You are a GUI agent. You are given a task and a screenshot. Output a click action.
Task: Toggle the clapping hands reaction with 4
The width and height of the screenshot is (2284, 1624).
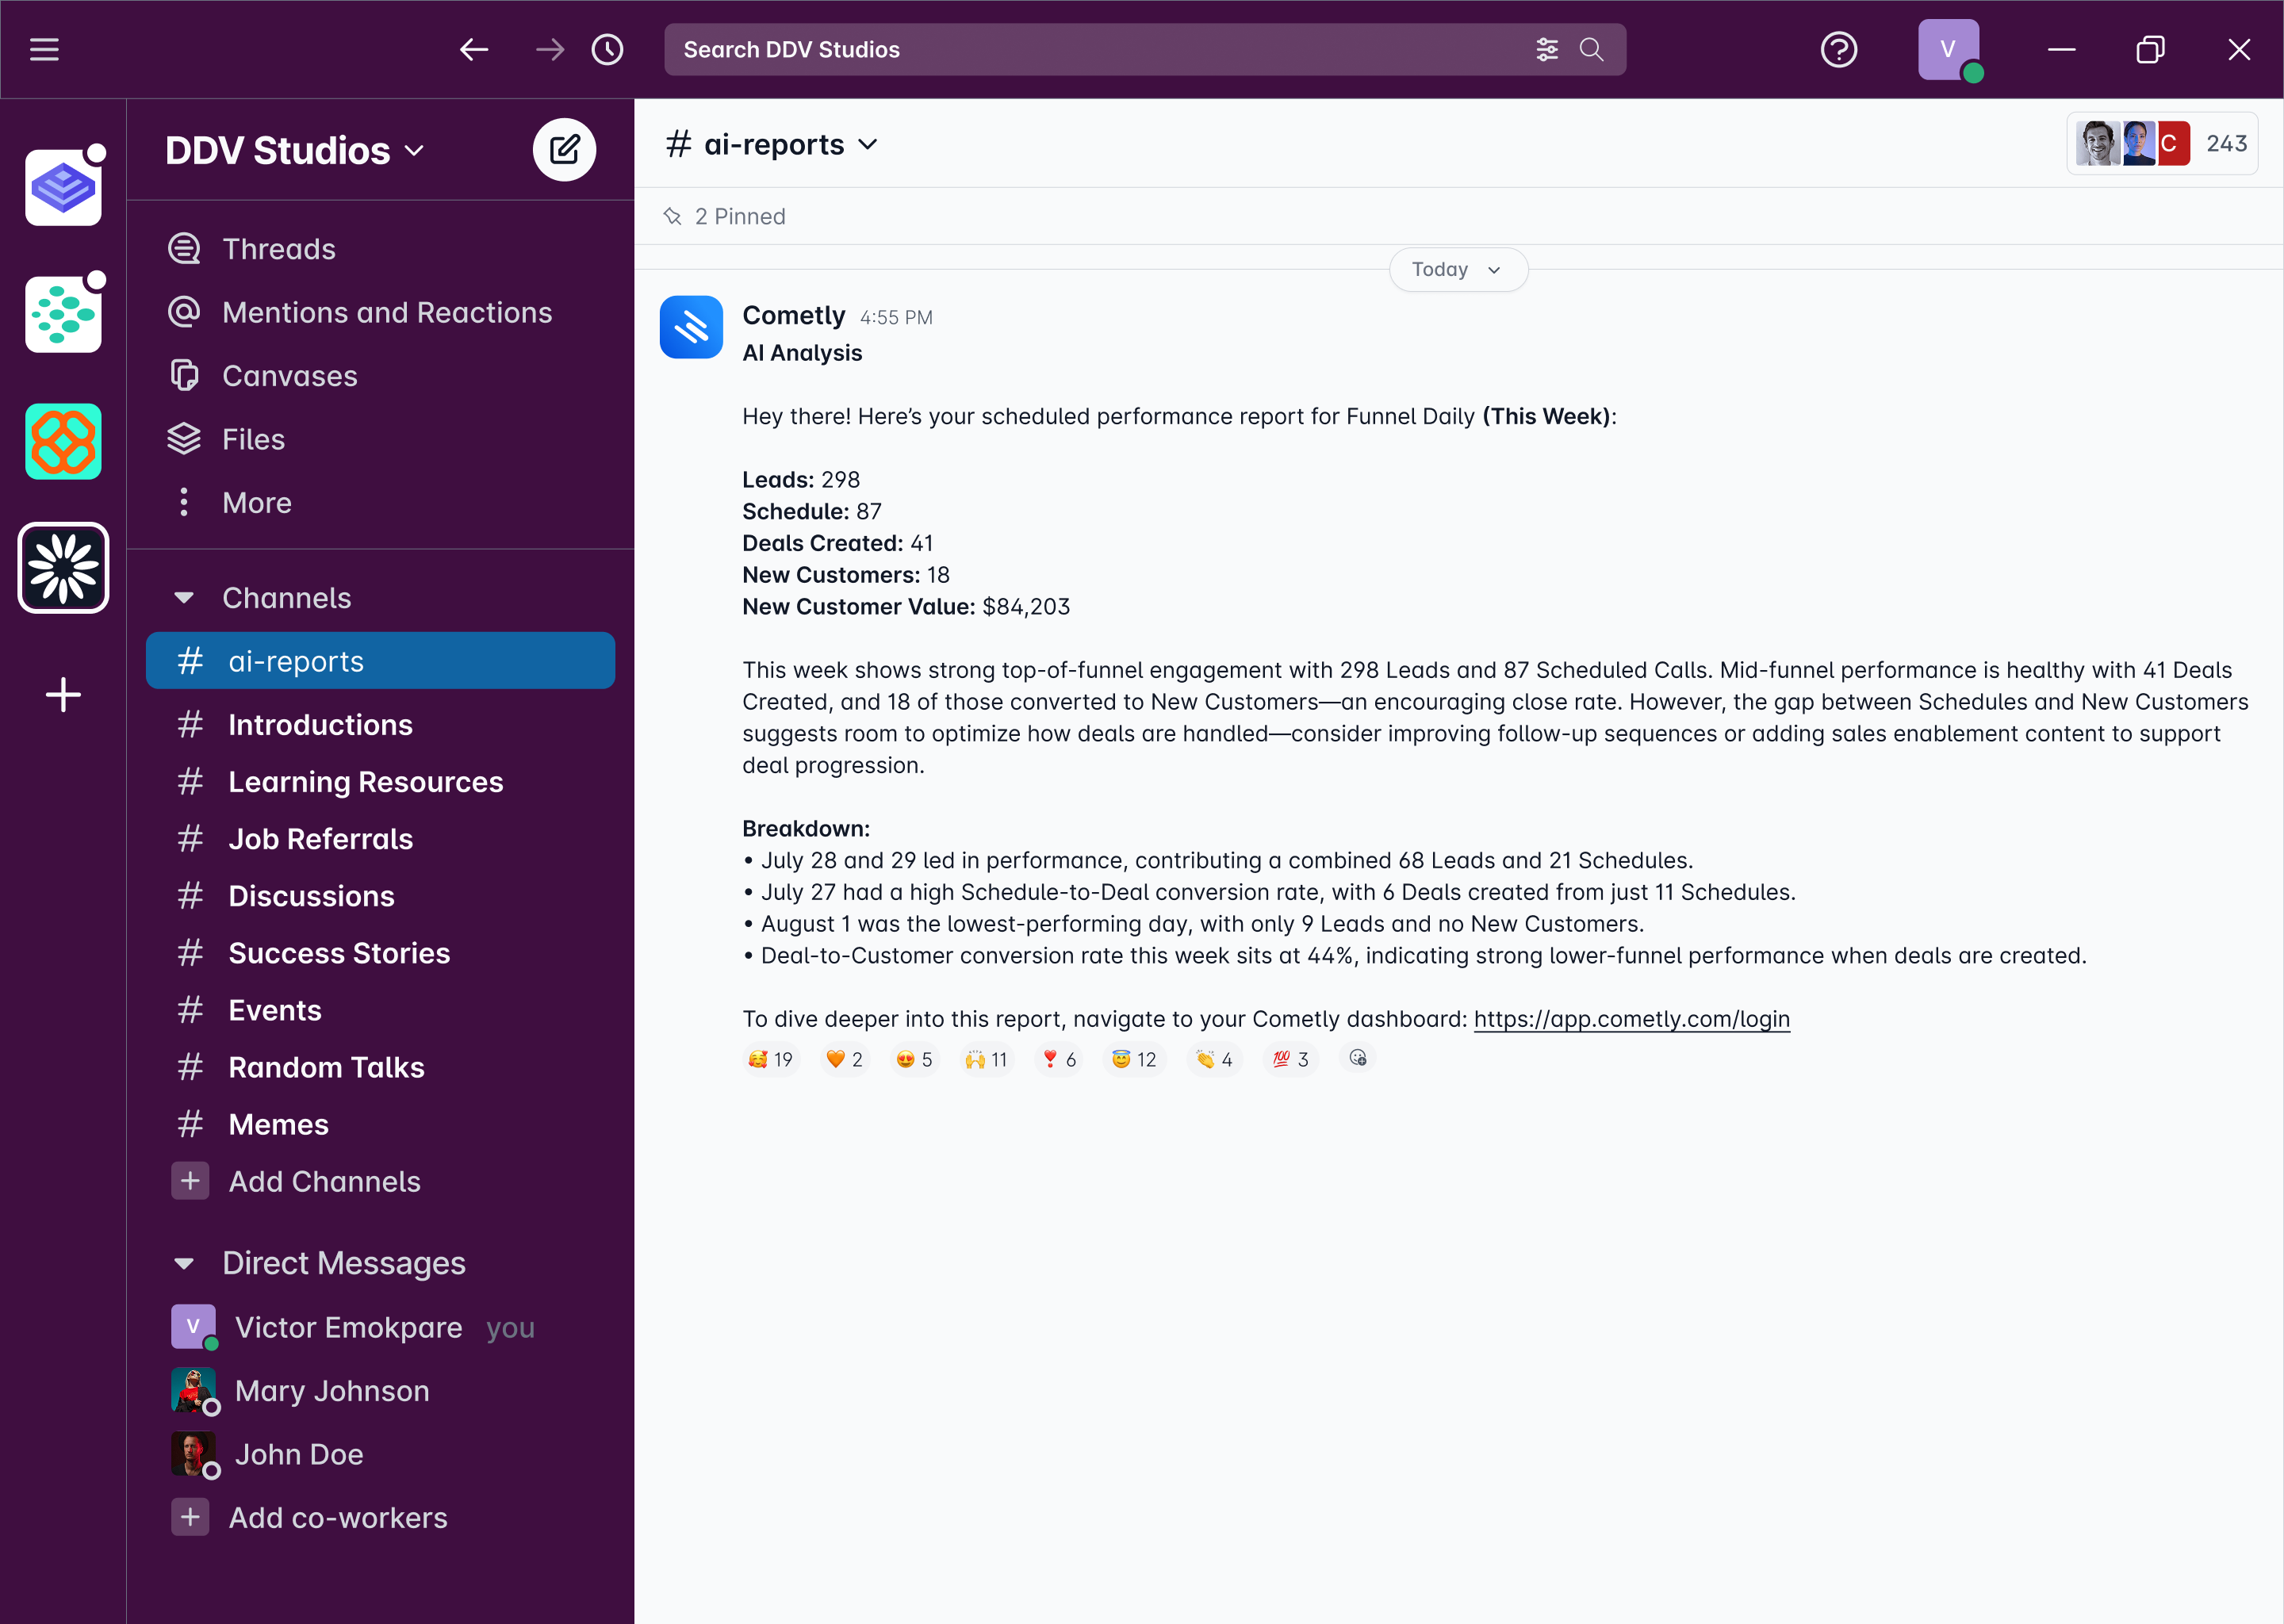click(x=1215, y=1059)
